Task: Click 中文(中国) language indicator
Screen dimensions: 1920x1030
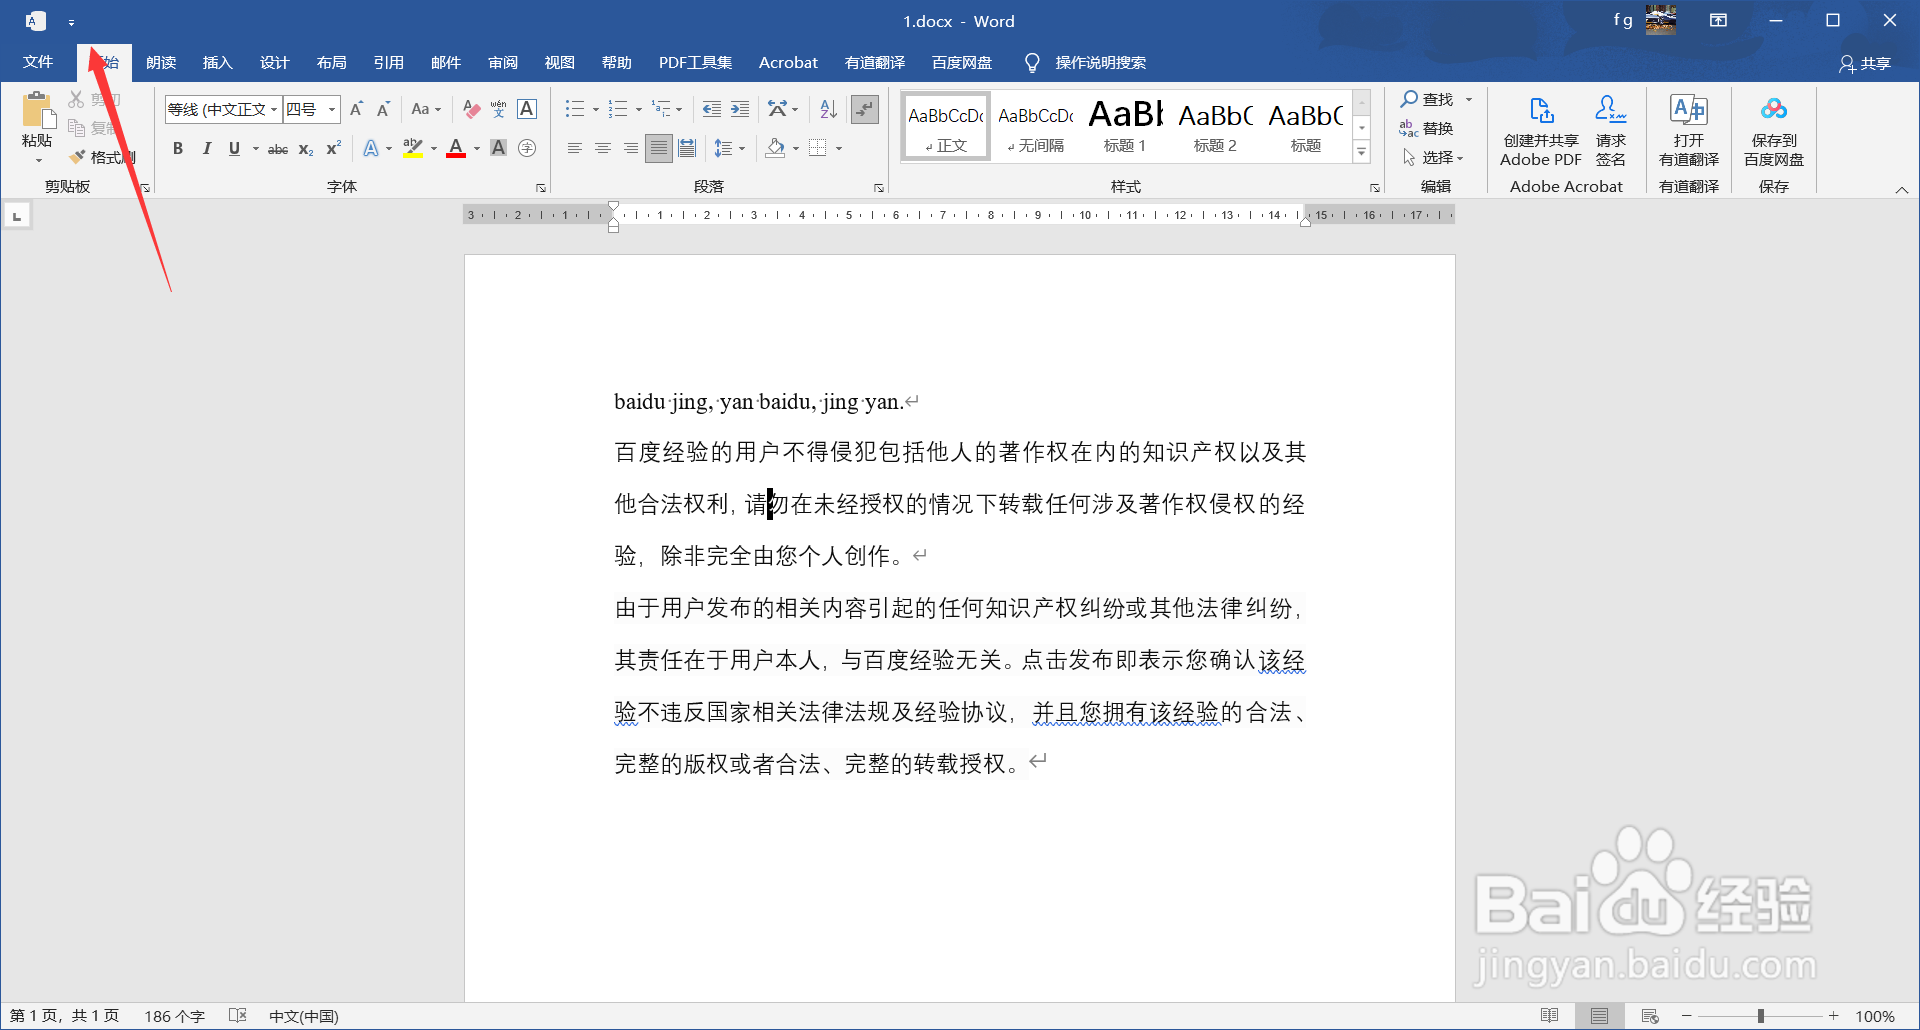Action: pos(303,1016)
